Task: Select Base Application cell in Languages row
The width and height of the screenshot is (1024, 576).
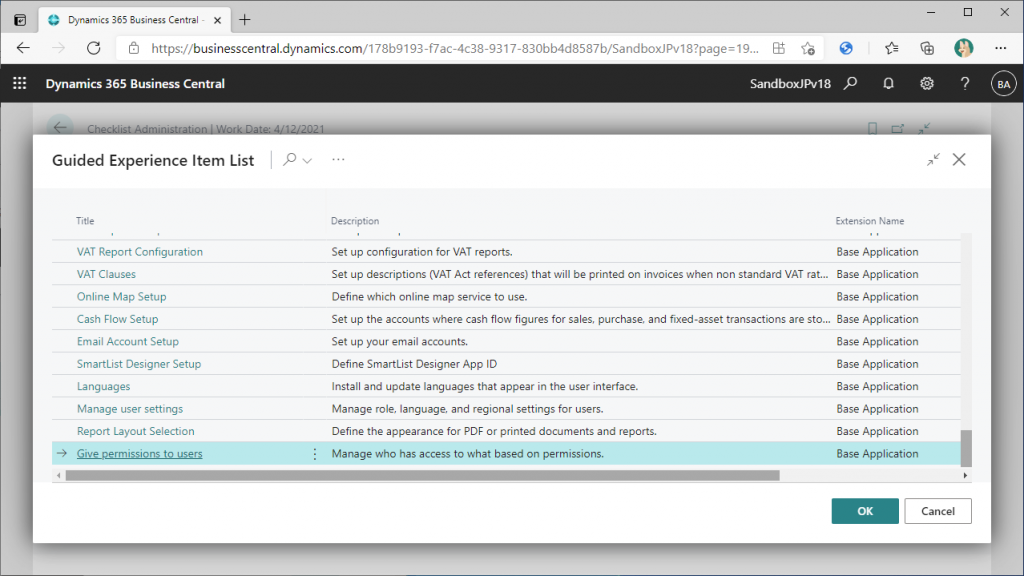Action: (877, 387)
